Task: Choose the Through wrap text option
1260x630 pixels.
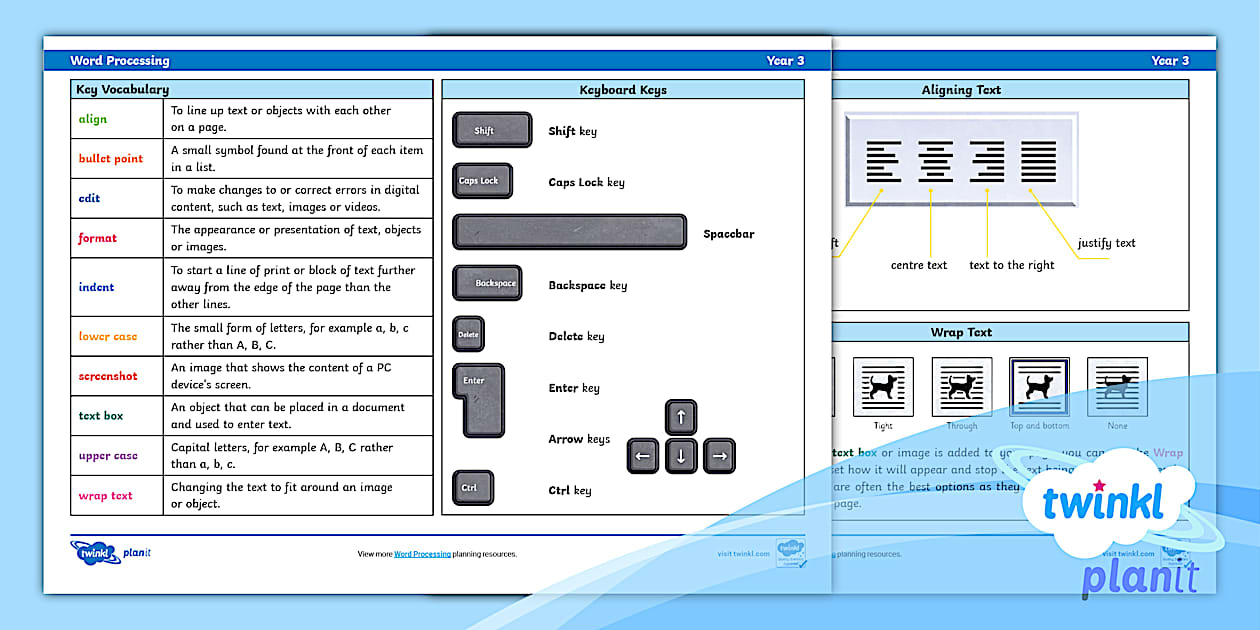Action: (x=961, y=386)
